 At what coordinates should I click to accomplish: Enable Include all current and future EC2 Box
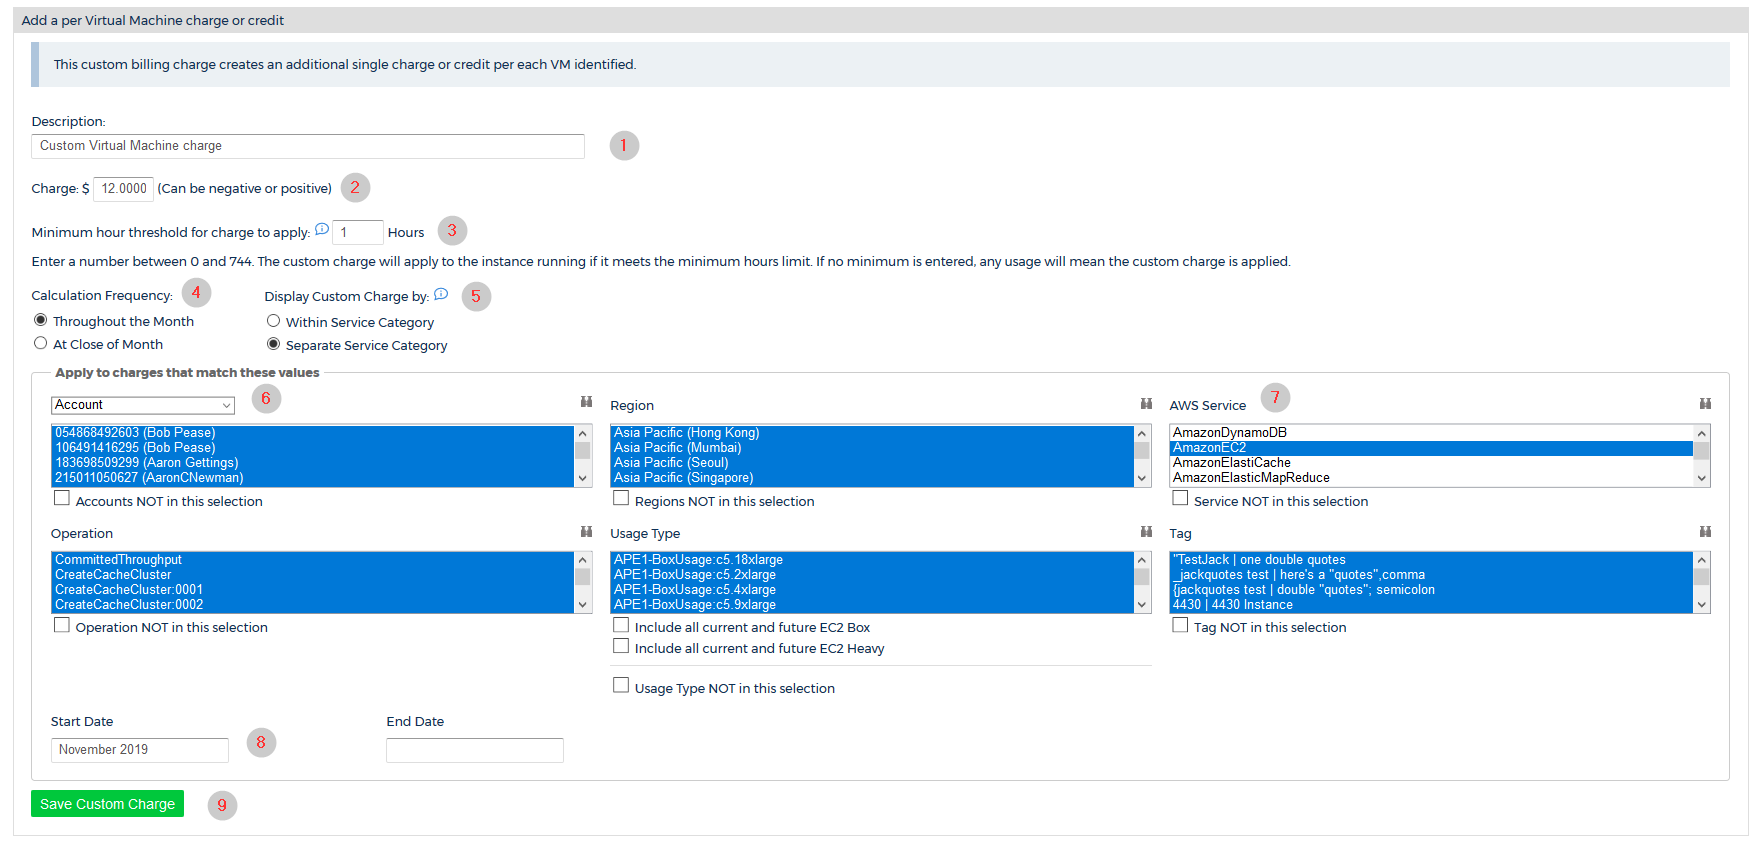point(621,625)
